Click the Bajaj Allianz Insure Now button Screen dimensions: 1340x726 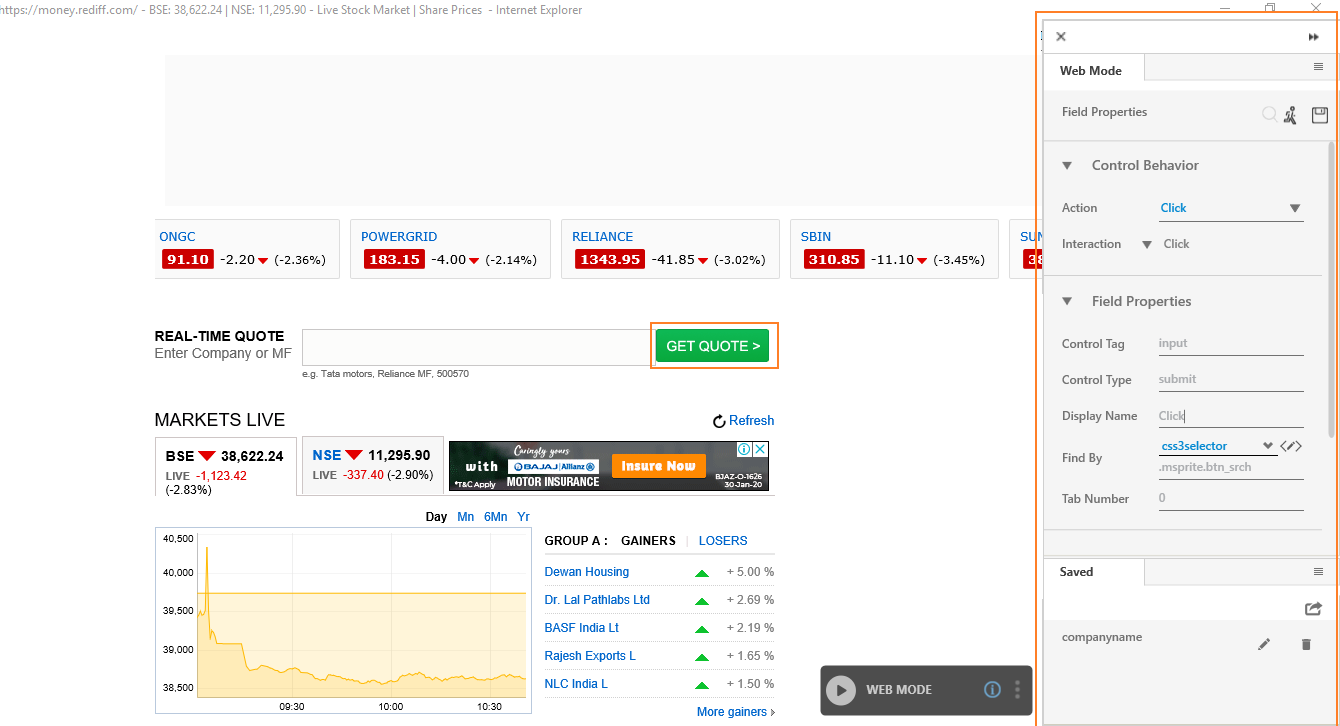(x=657, y=466)
